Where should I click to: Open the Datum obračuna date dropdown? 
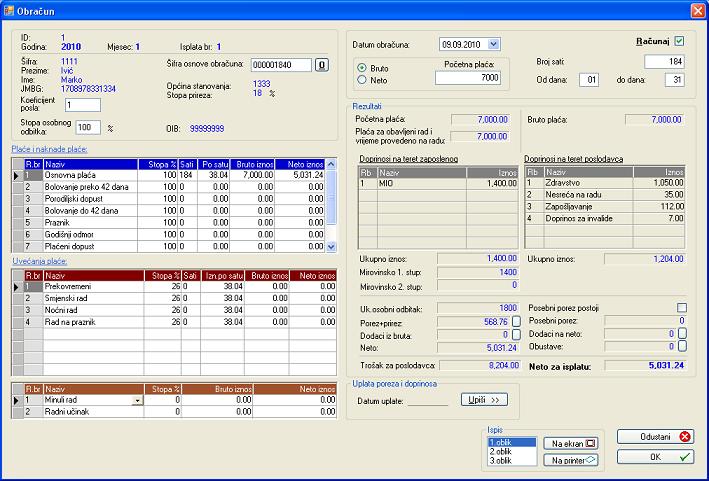click(493, 44)
